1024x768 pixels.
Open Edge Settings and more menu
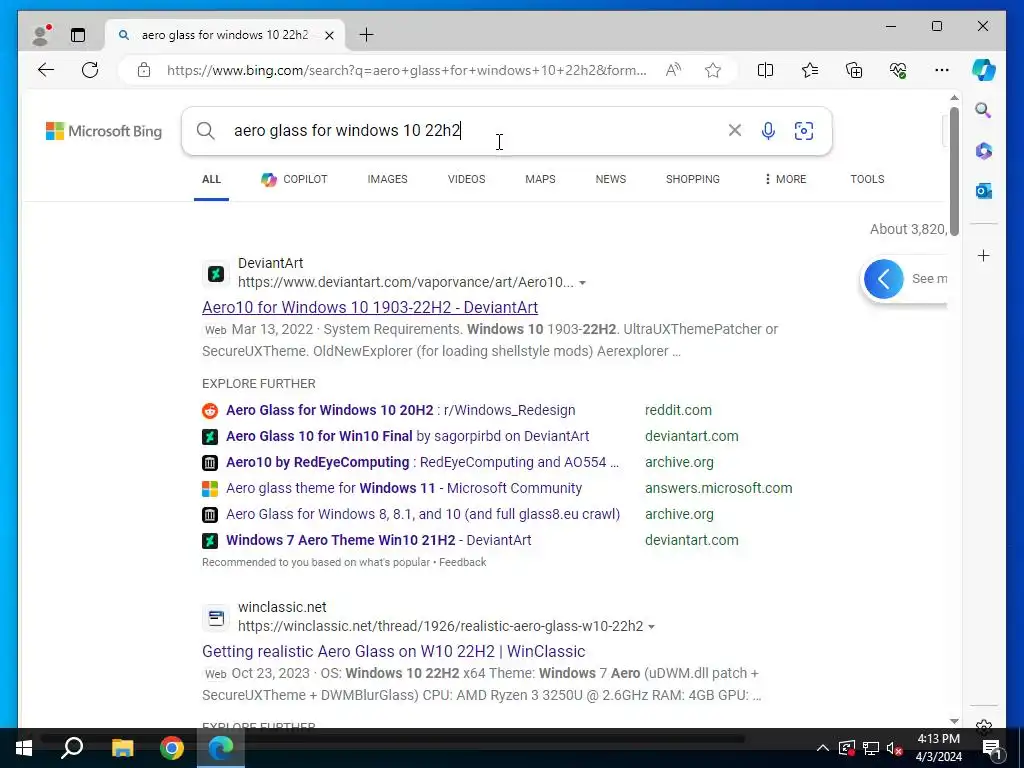click(942, 70)
